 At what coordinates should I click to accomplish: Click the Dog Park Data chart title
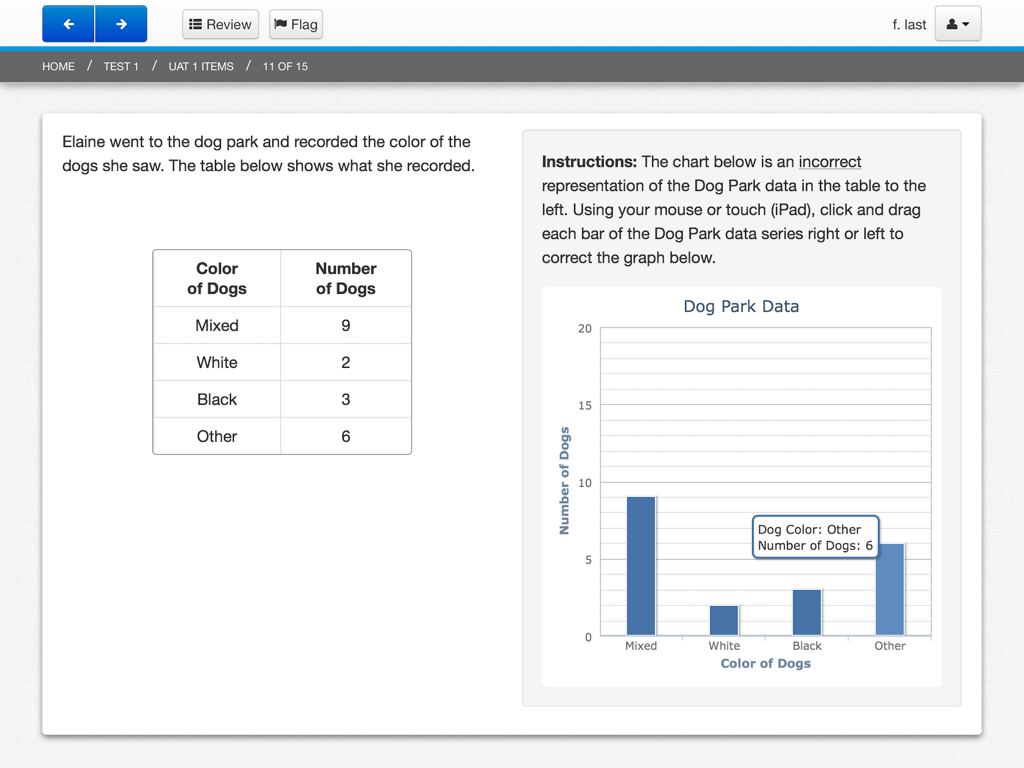coord(741,306)
